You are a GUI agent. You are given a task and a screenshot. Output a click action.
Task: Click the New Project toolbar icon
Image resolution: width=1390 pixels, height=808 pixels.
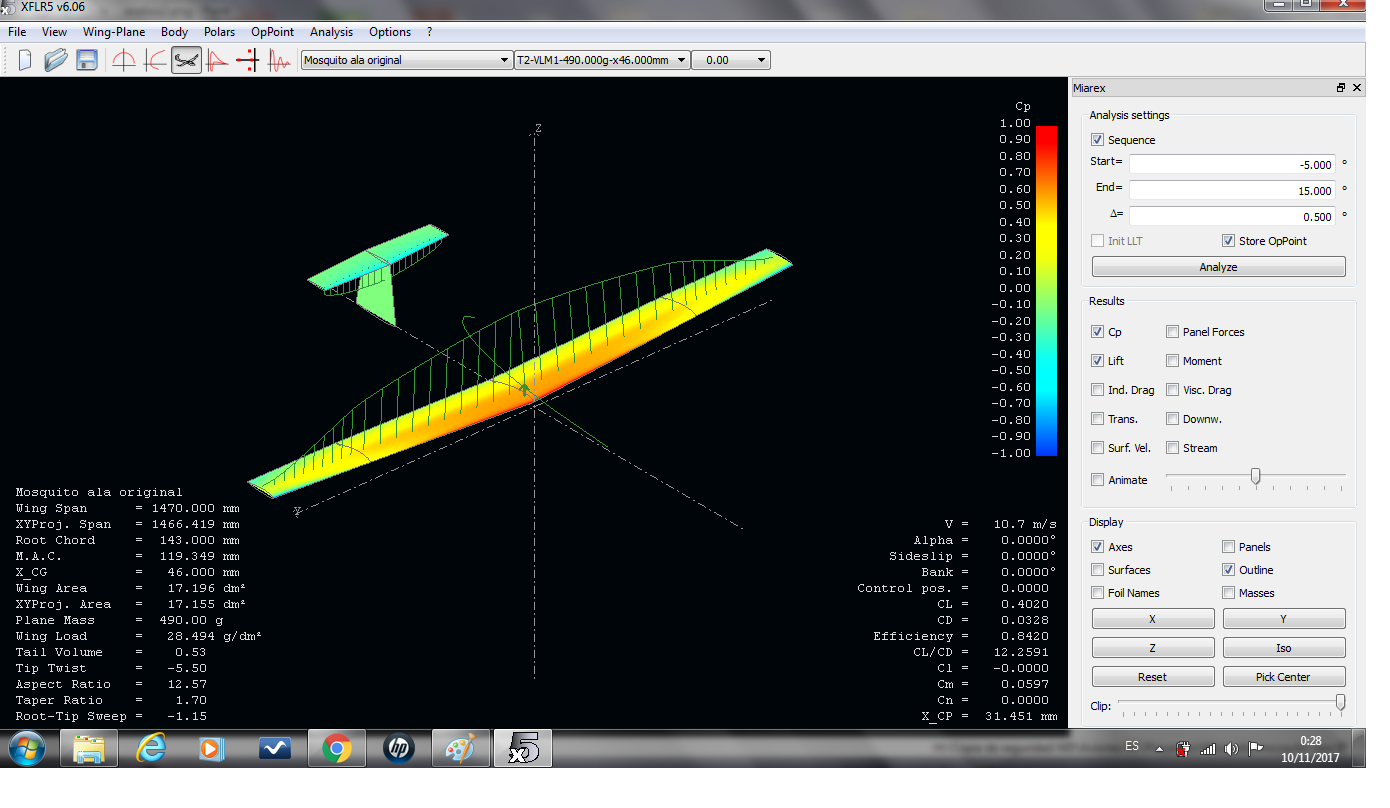25,60
